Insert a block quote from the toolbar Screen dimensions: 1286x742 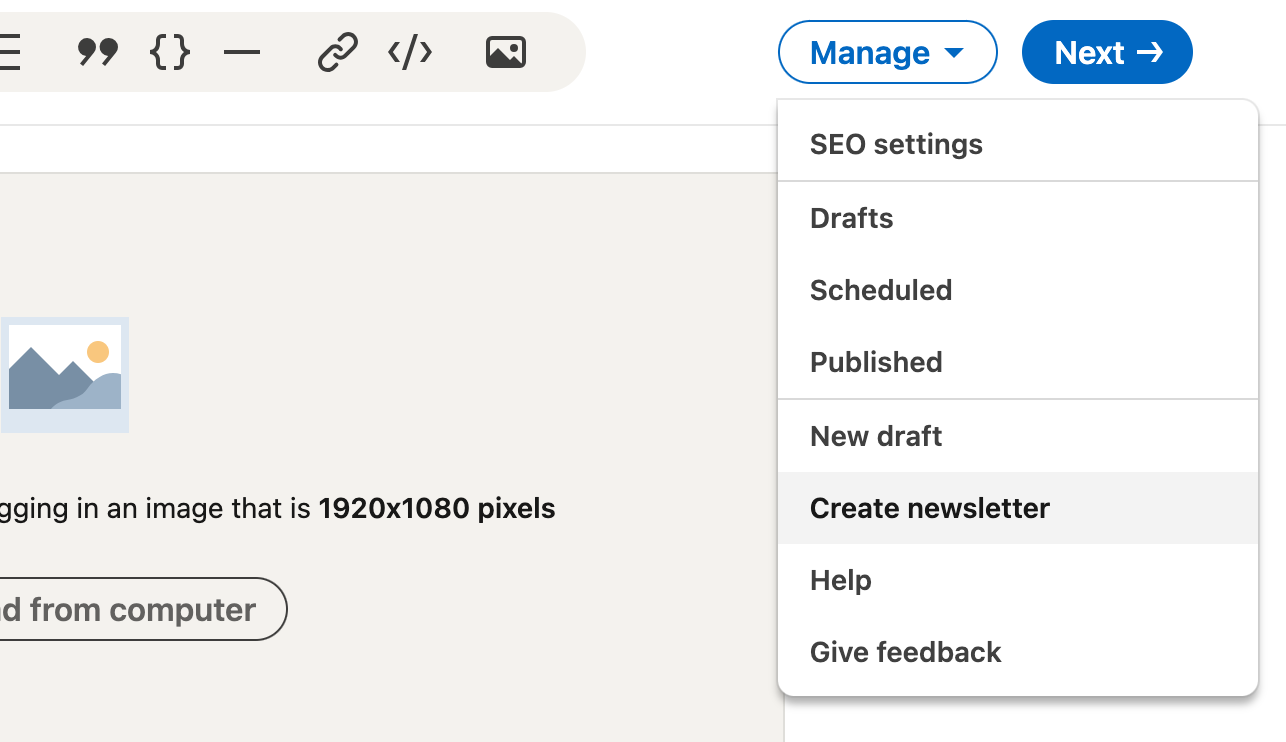98,52
